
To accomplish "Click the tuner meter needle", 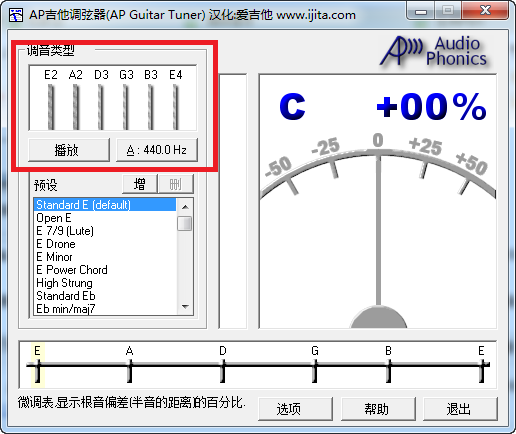I will [x=378, y=230].
